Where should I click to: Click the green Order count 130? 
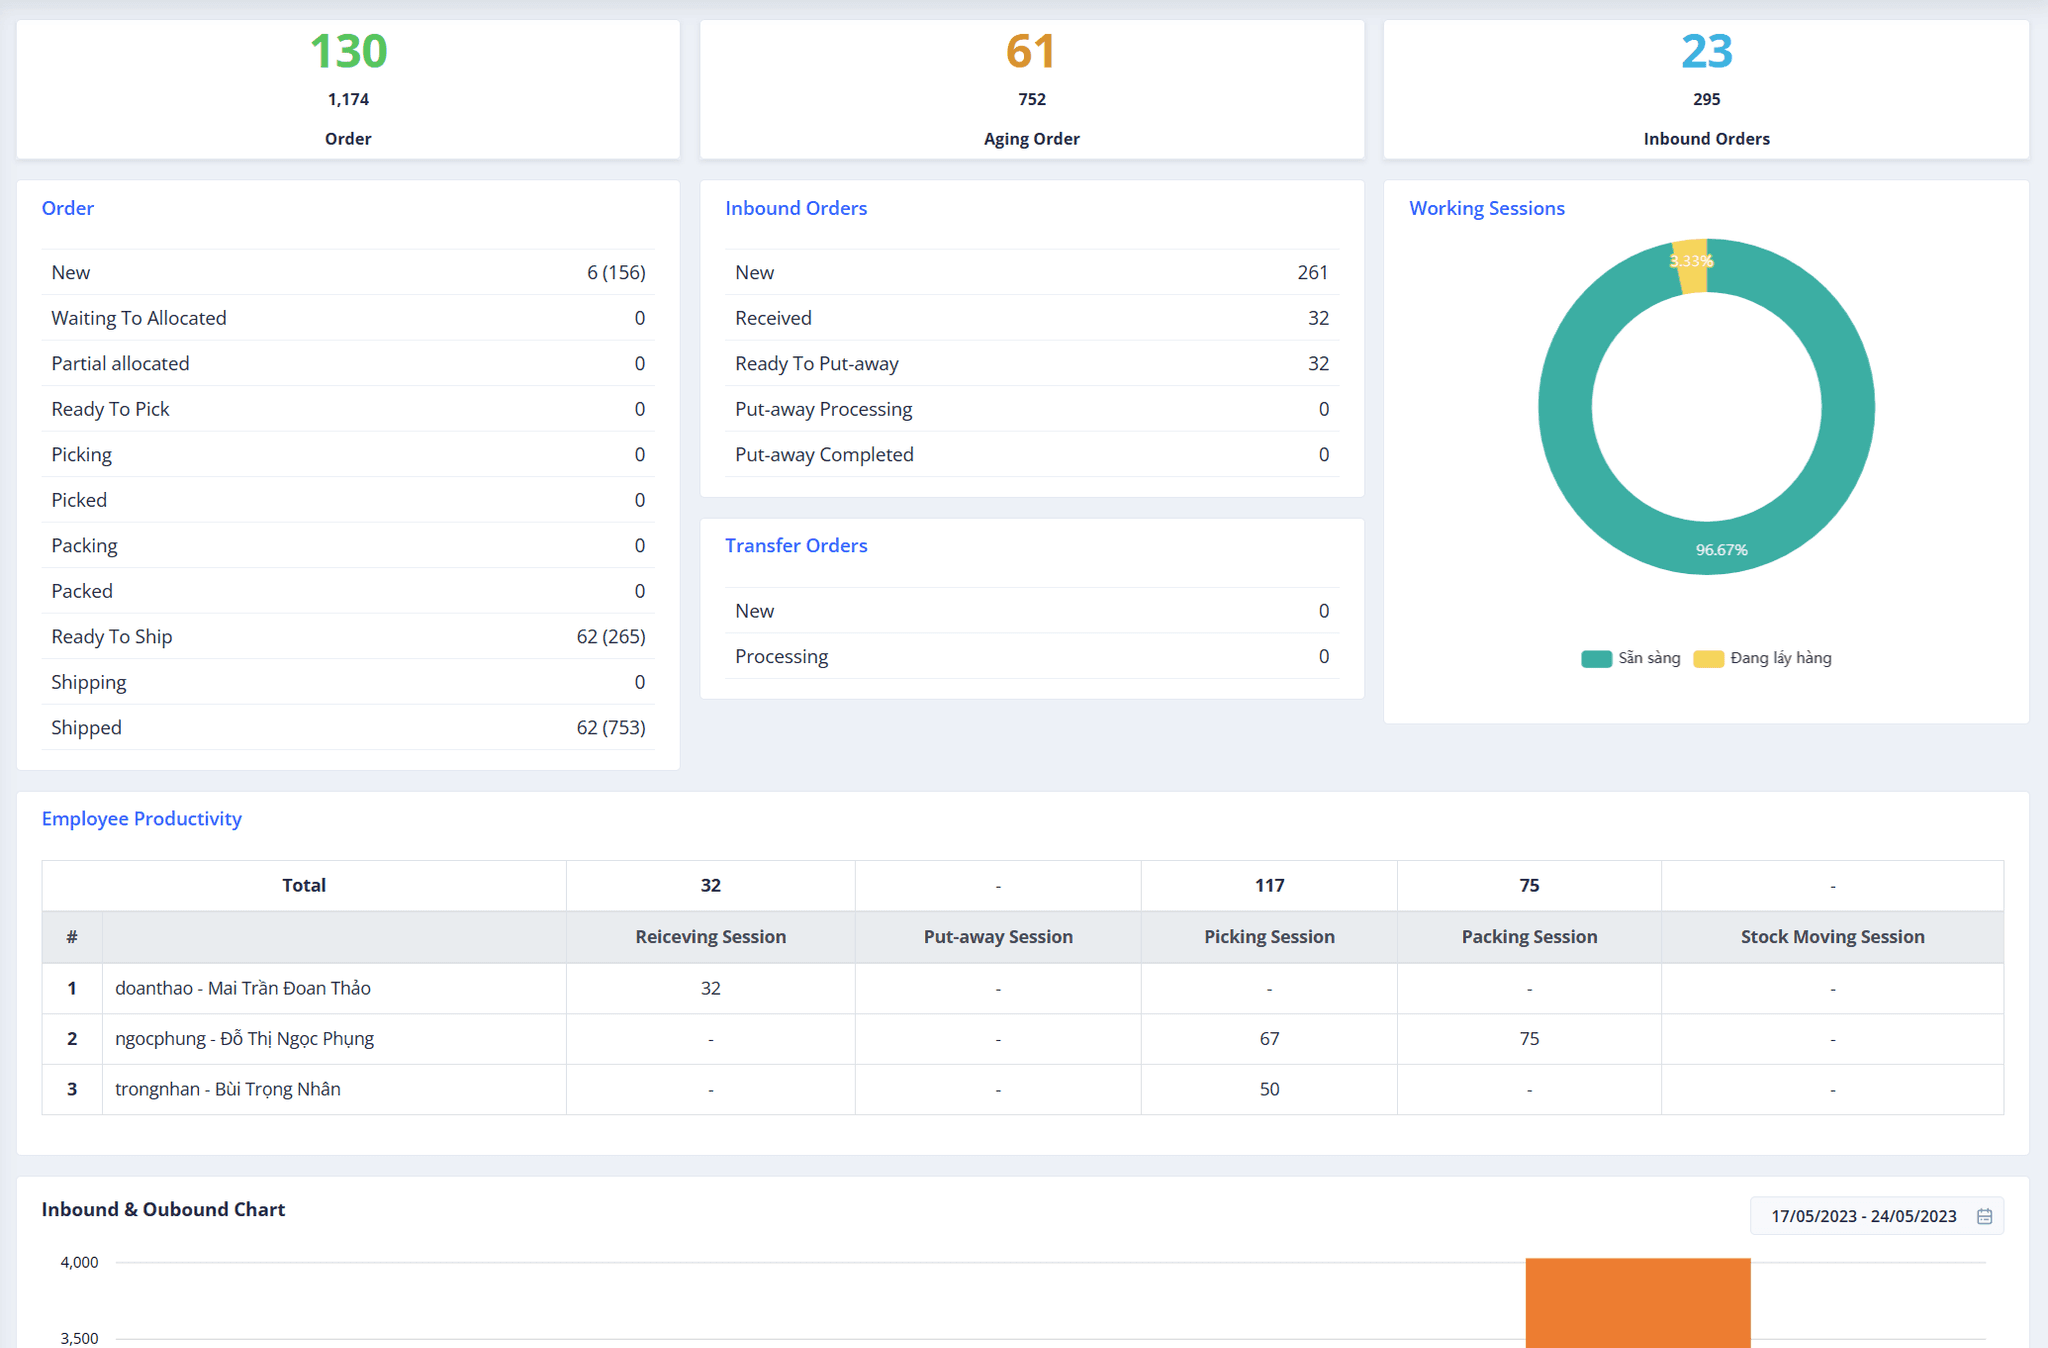coord(347,53)
